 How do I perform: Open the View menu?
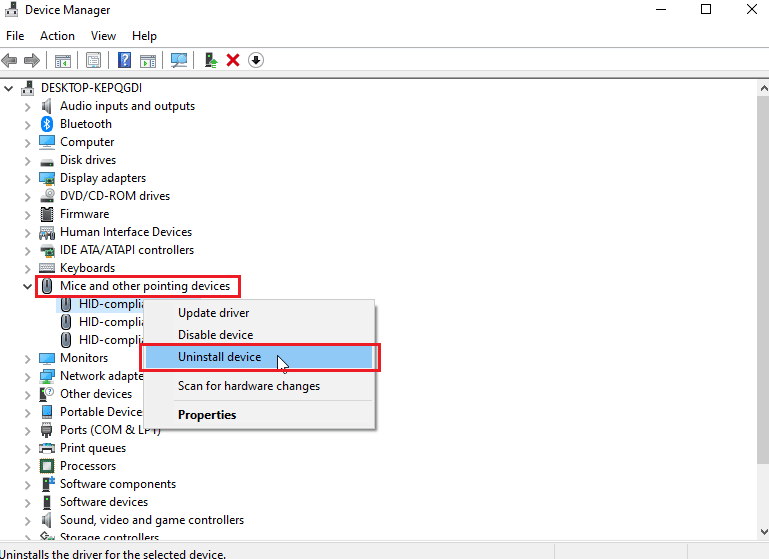103,36
